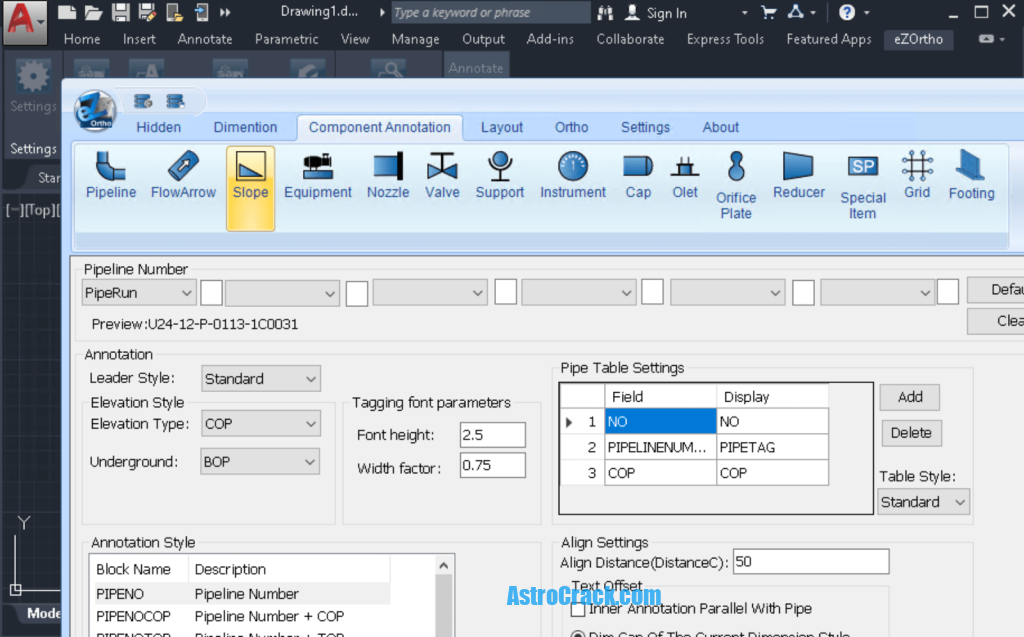Select the FlowArrow tool
This screenshot has height=637, width=1024.
[x=183, y=175]
